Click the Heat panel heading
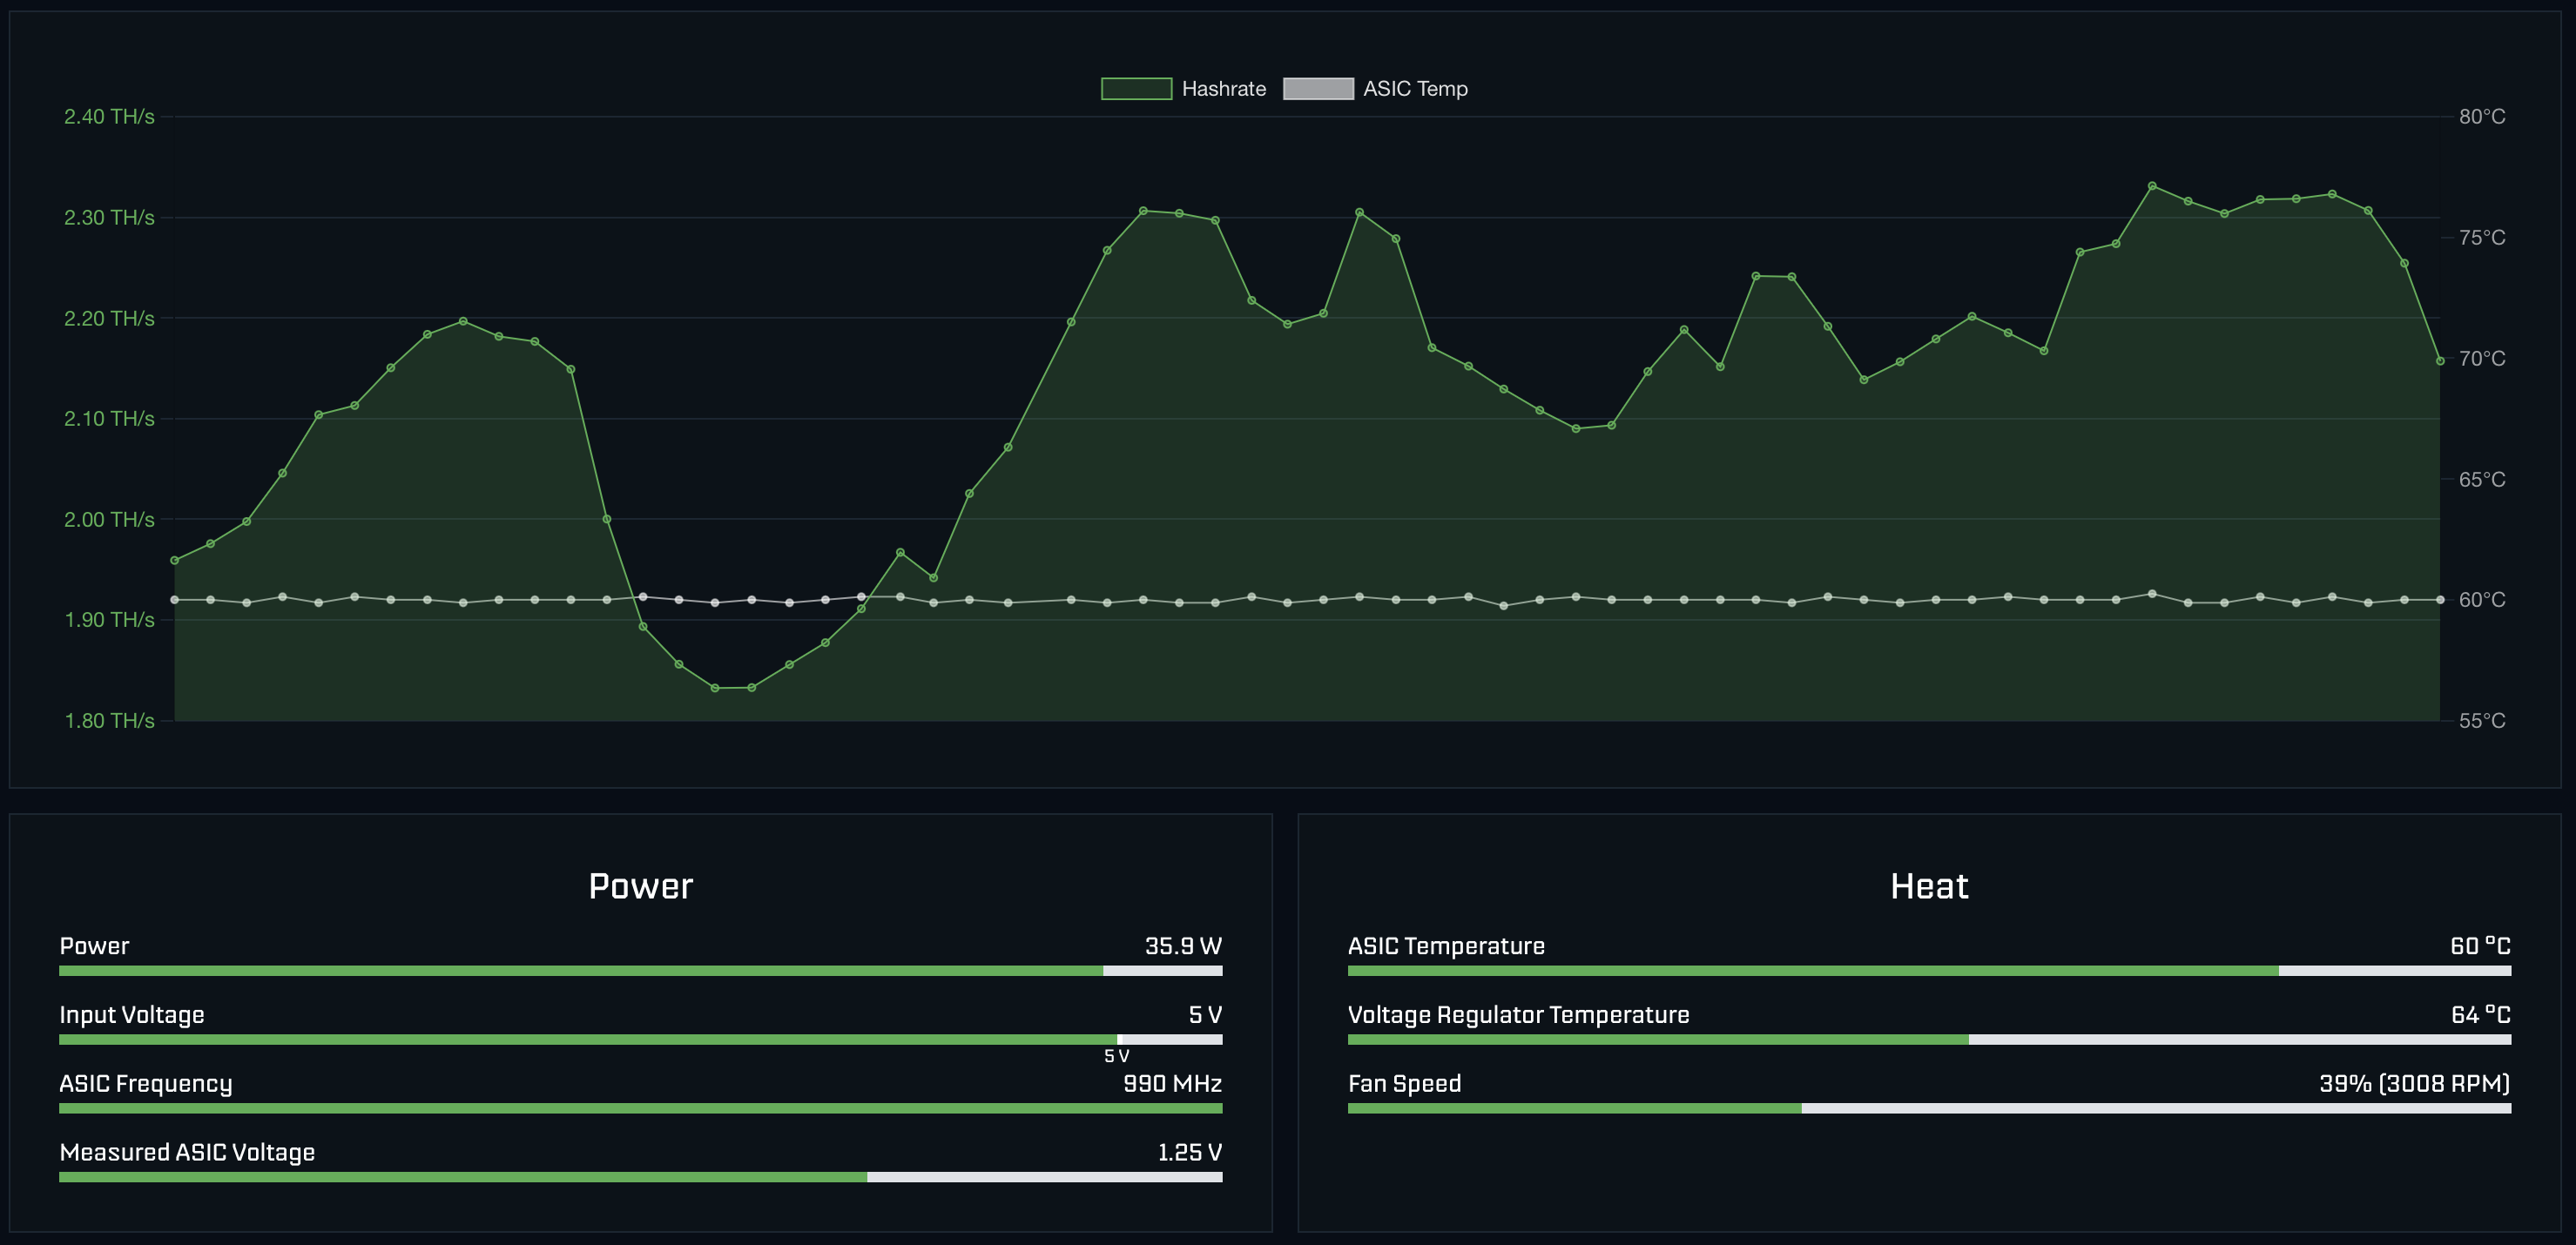Viewport: 2576px width, 1245px height. tap(1928, 886)
